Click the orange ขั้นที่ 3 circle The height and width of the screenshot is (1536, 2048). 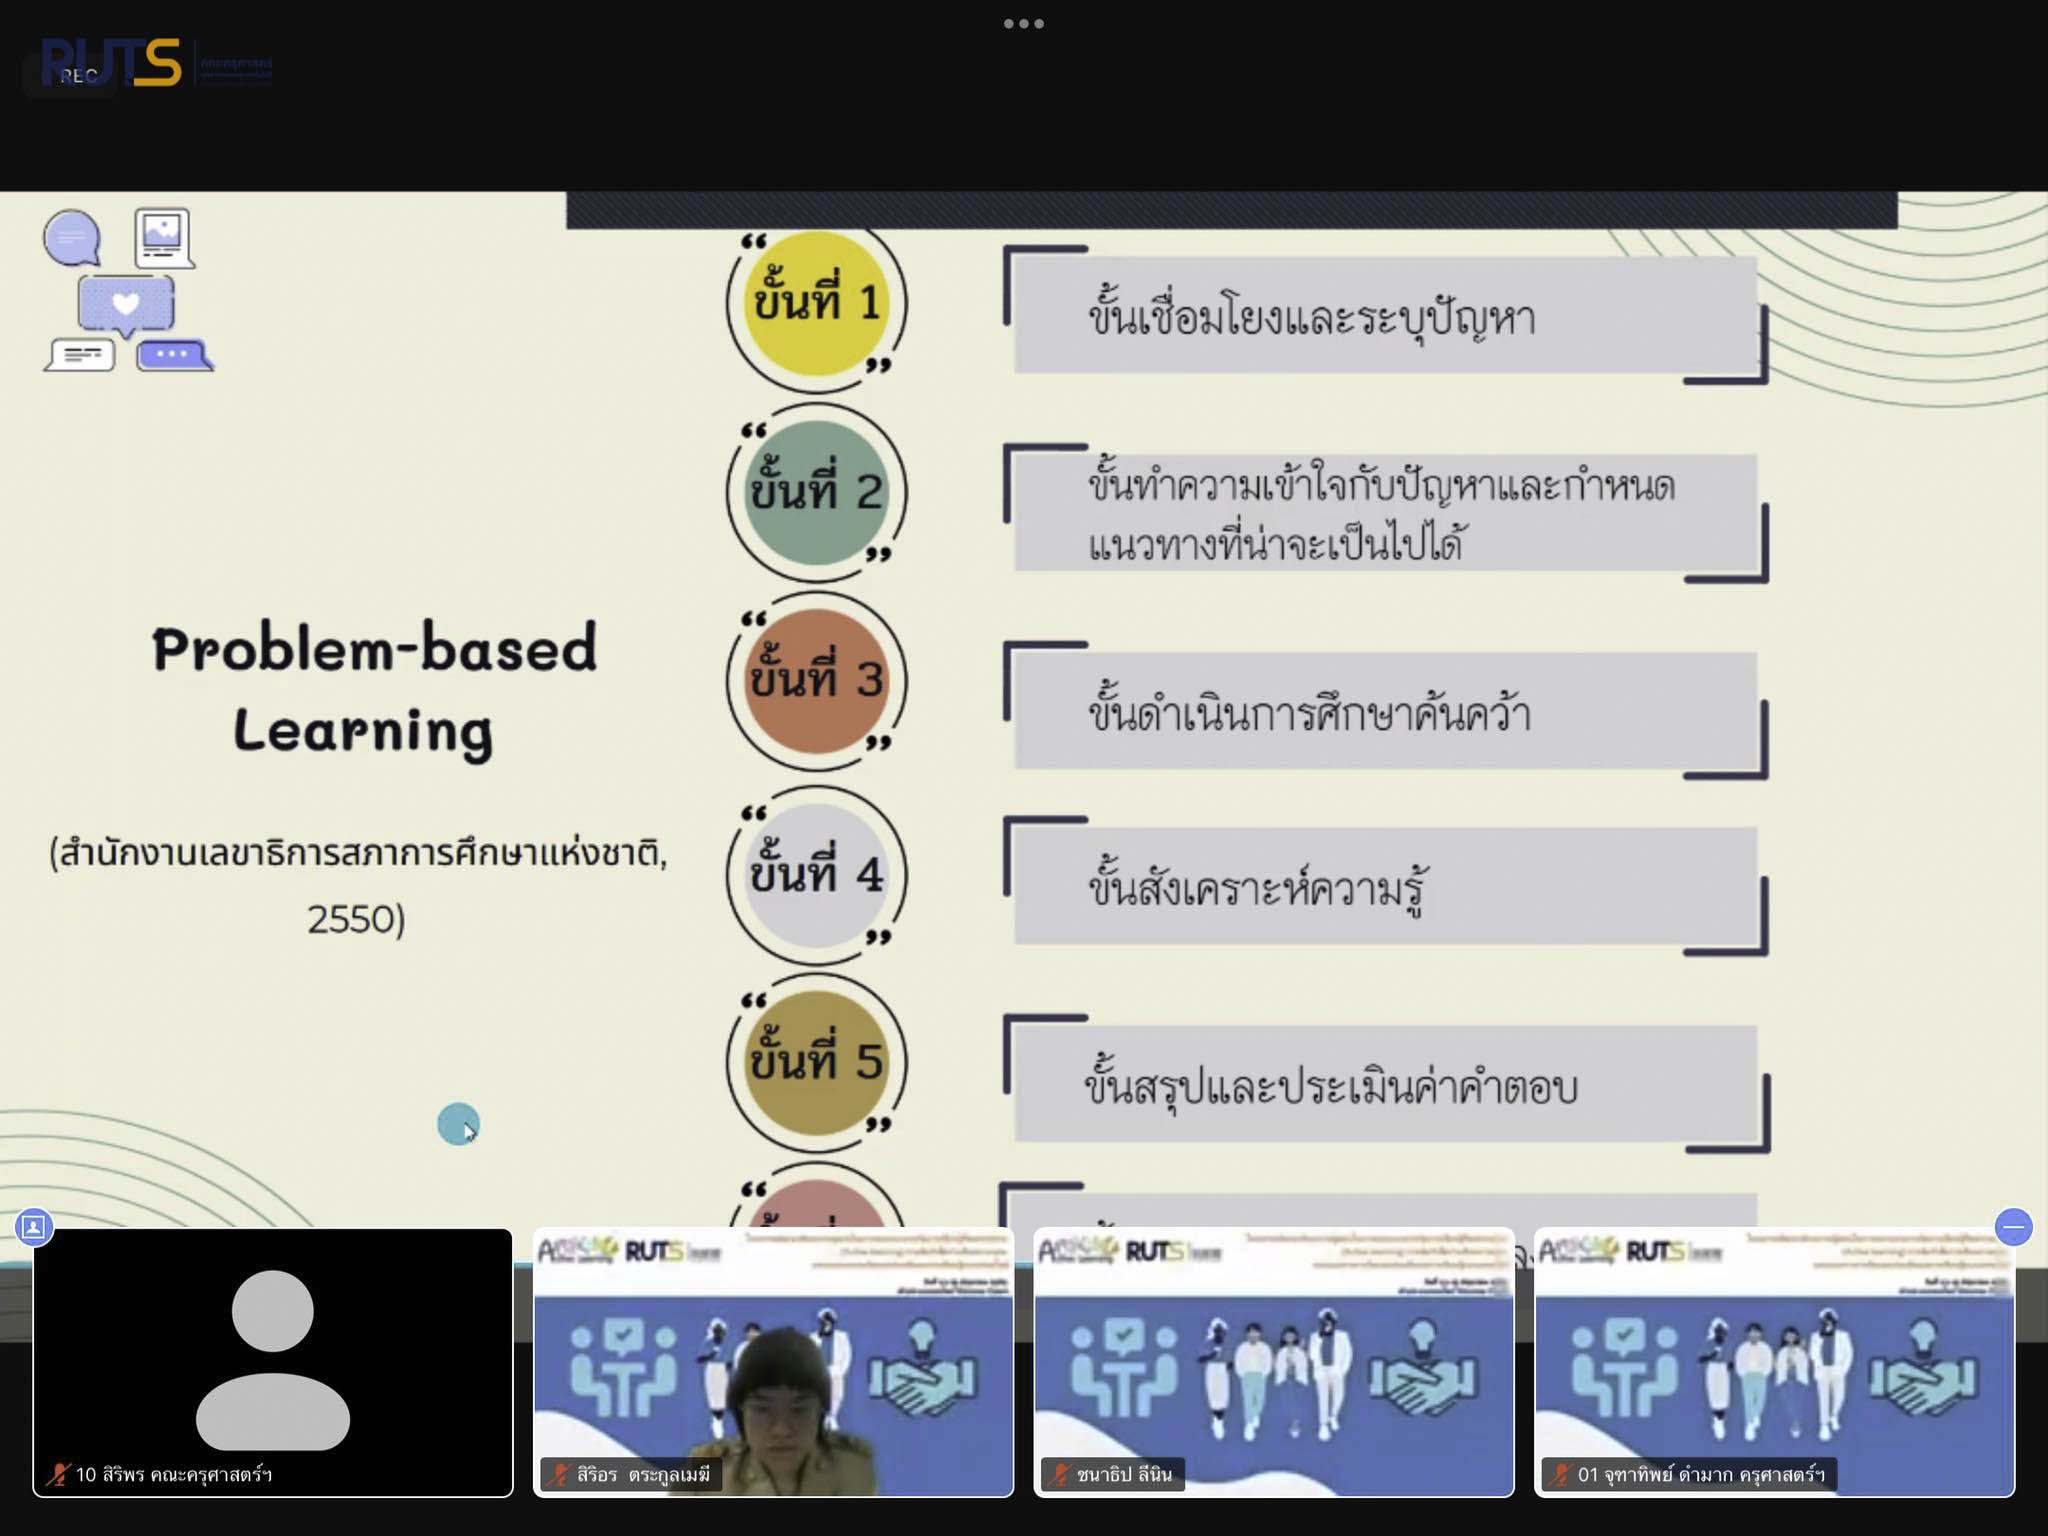[816, 680]
